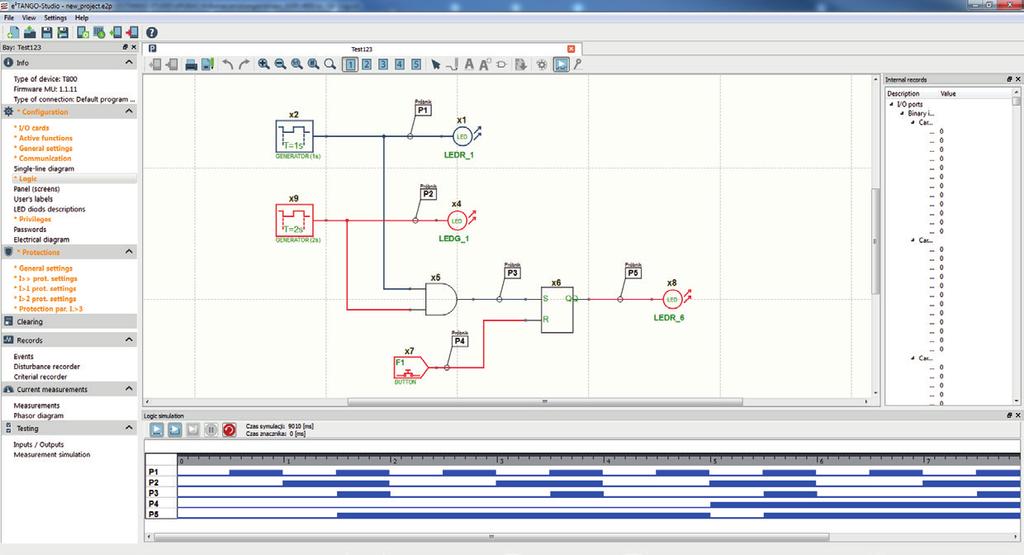
Task: Collapse the Binary i... tree node
Action: pyautogui.click(x=903, y=113)
